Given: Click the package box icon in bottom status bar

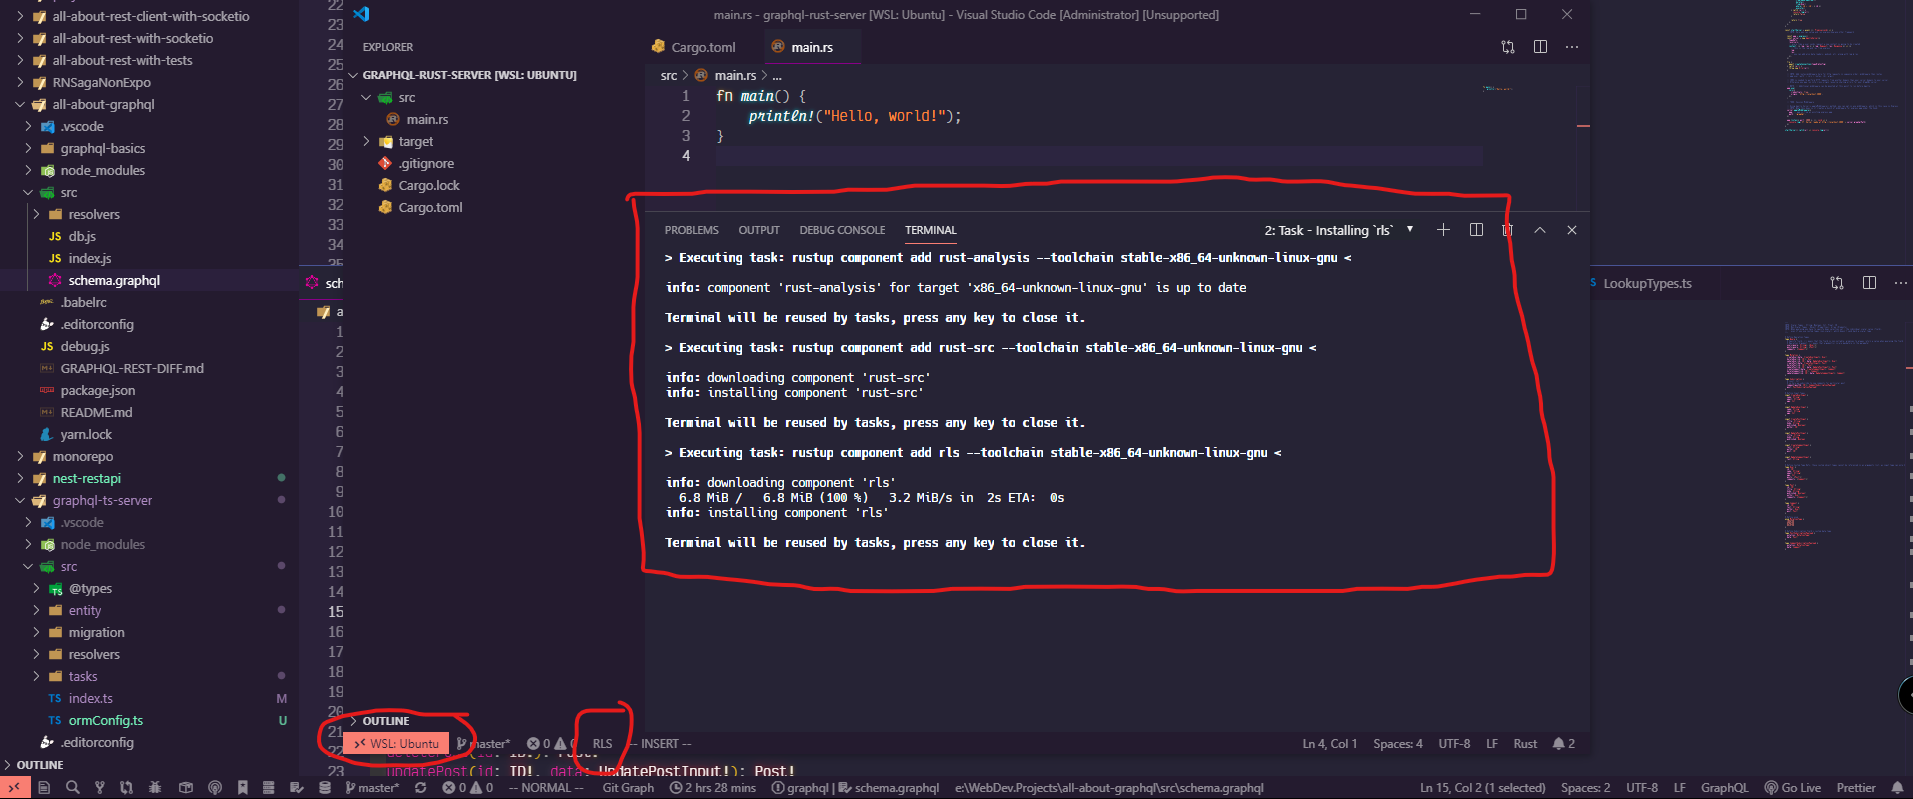Looking at the screenshot, I should 185,788.
